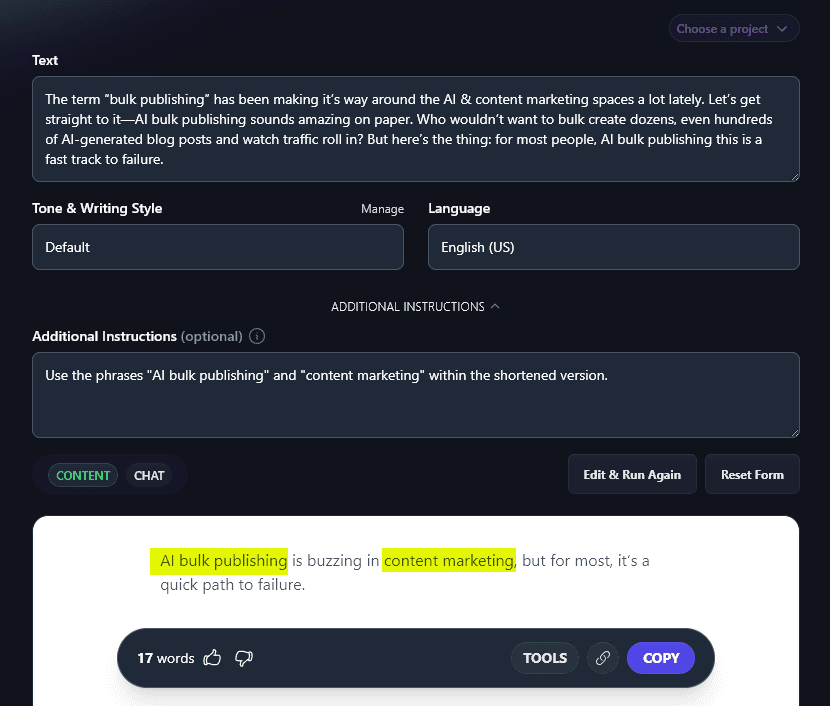The image size is (830, 706).
Task: Click the Additional Instructions text box
Action: (416, 393)
